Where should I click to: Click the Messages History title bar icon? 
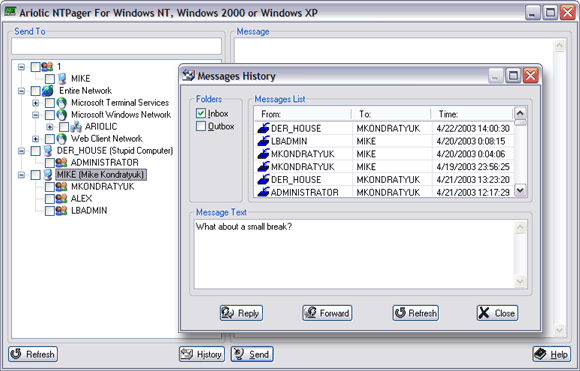(x=188, y=75)
